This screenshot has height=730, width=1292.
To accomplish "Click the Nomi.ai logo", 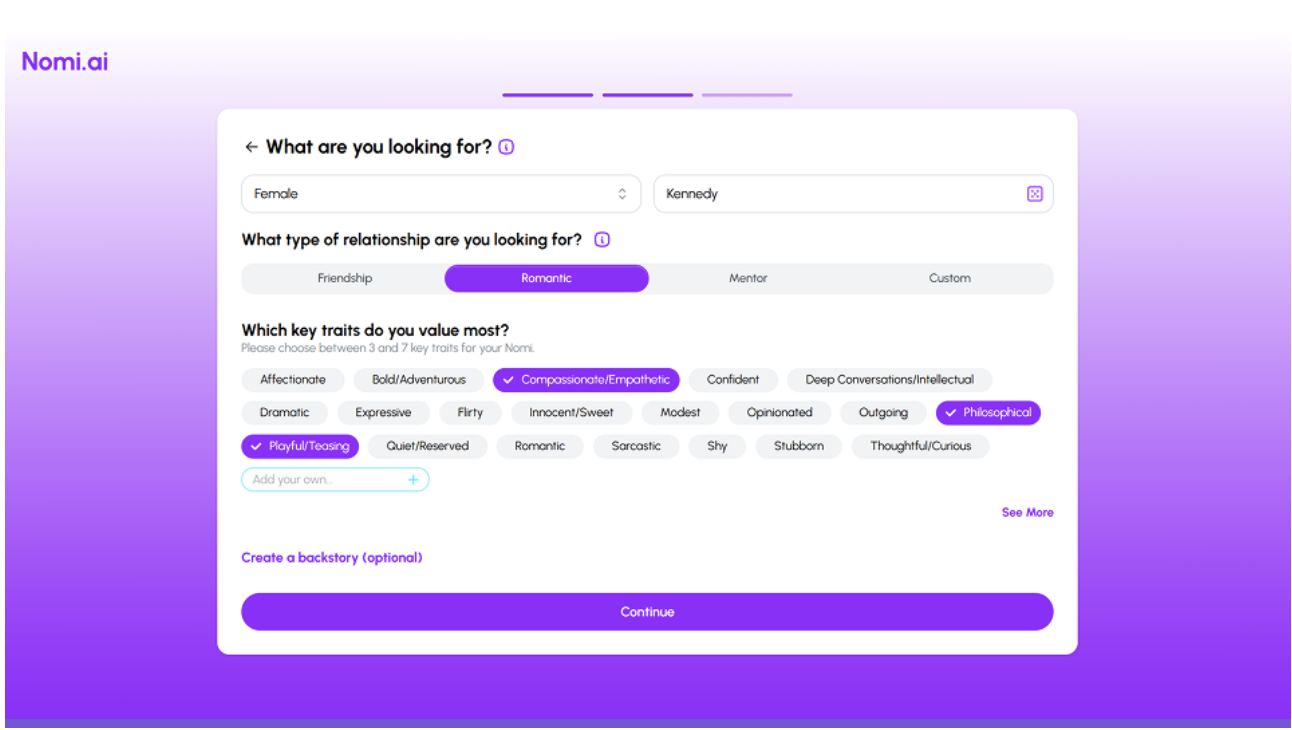I will click(65, 61).
